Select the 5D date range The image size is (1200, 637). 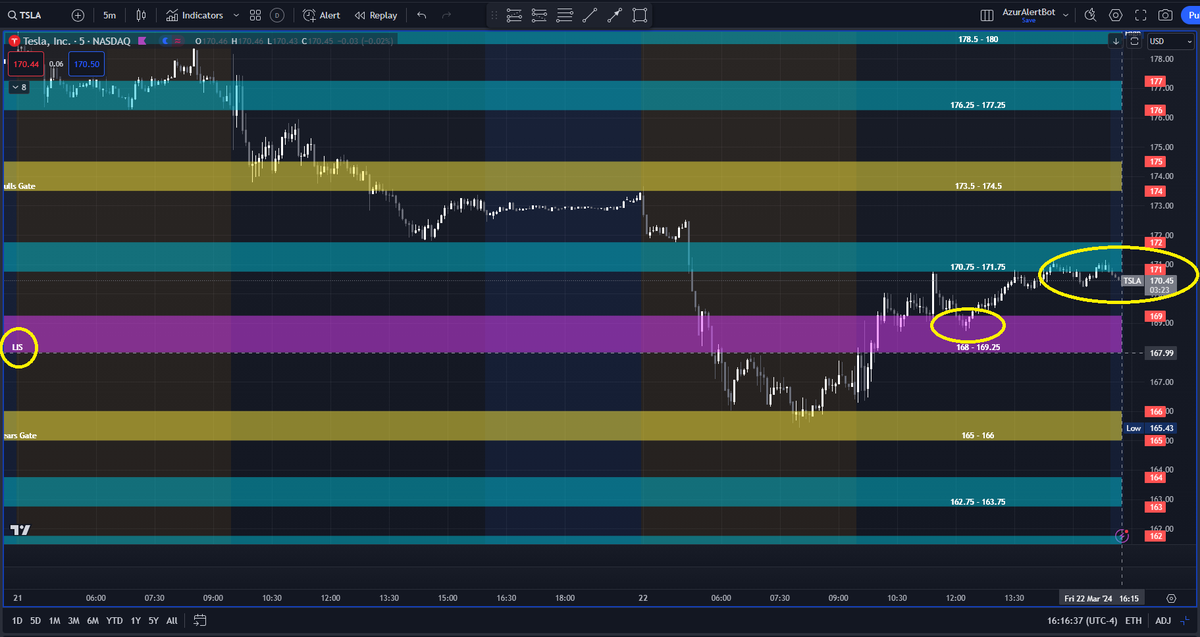click(36, 620)
